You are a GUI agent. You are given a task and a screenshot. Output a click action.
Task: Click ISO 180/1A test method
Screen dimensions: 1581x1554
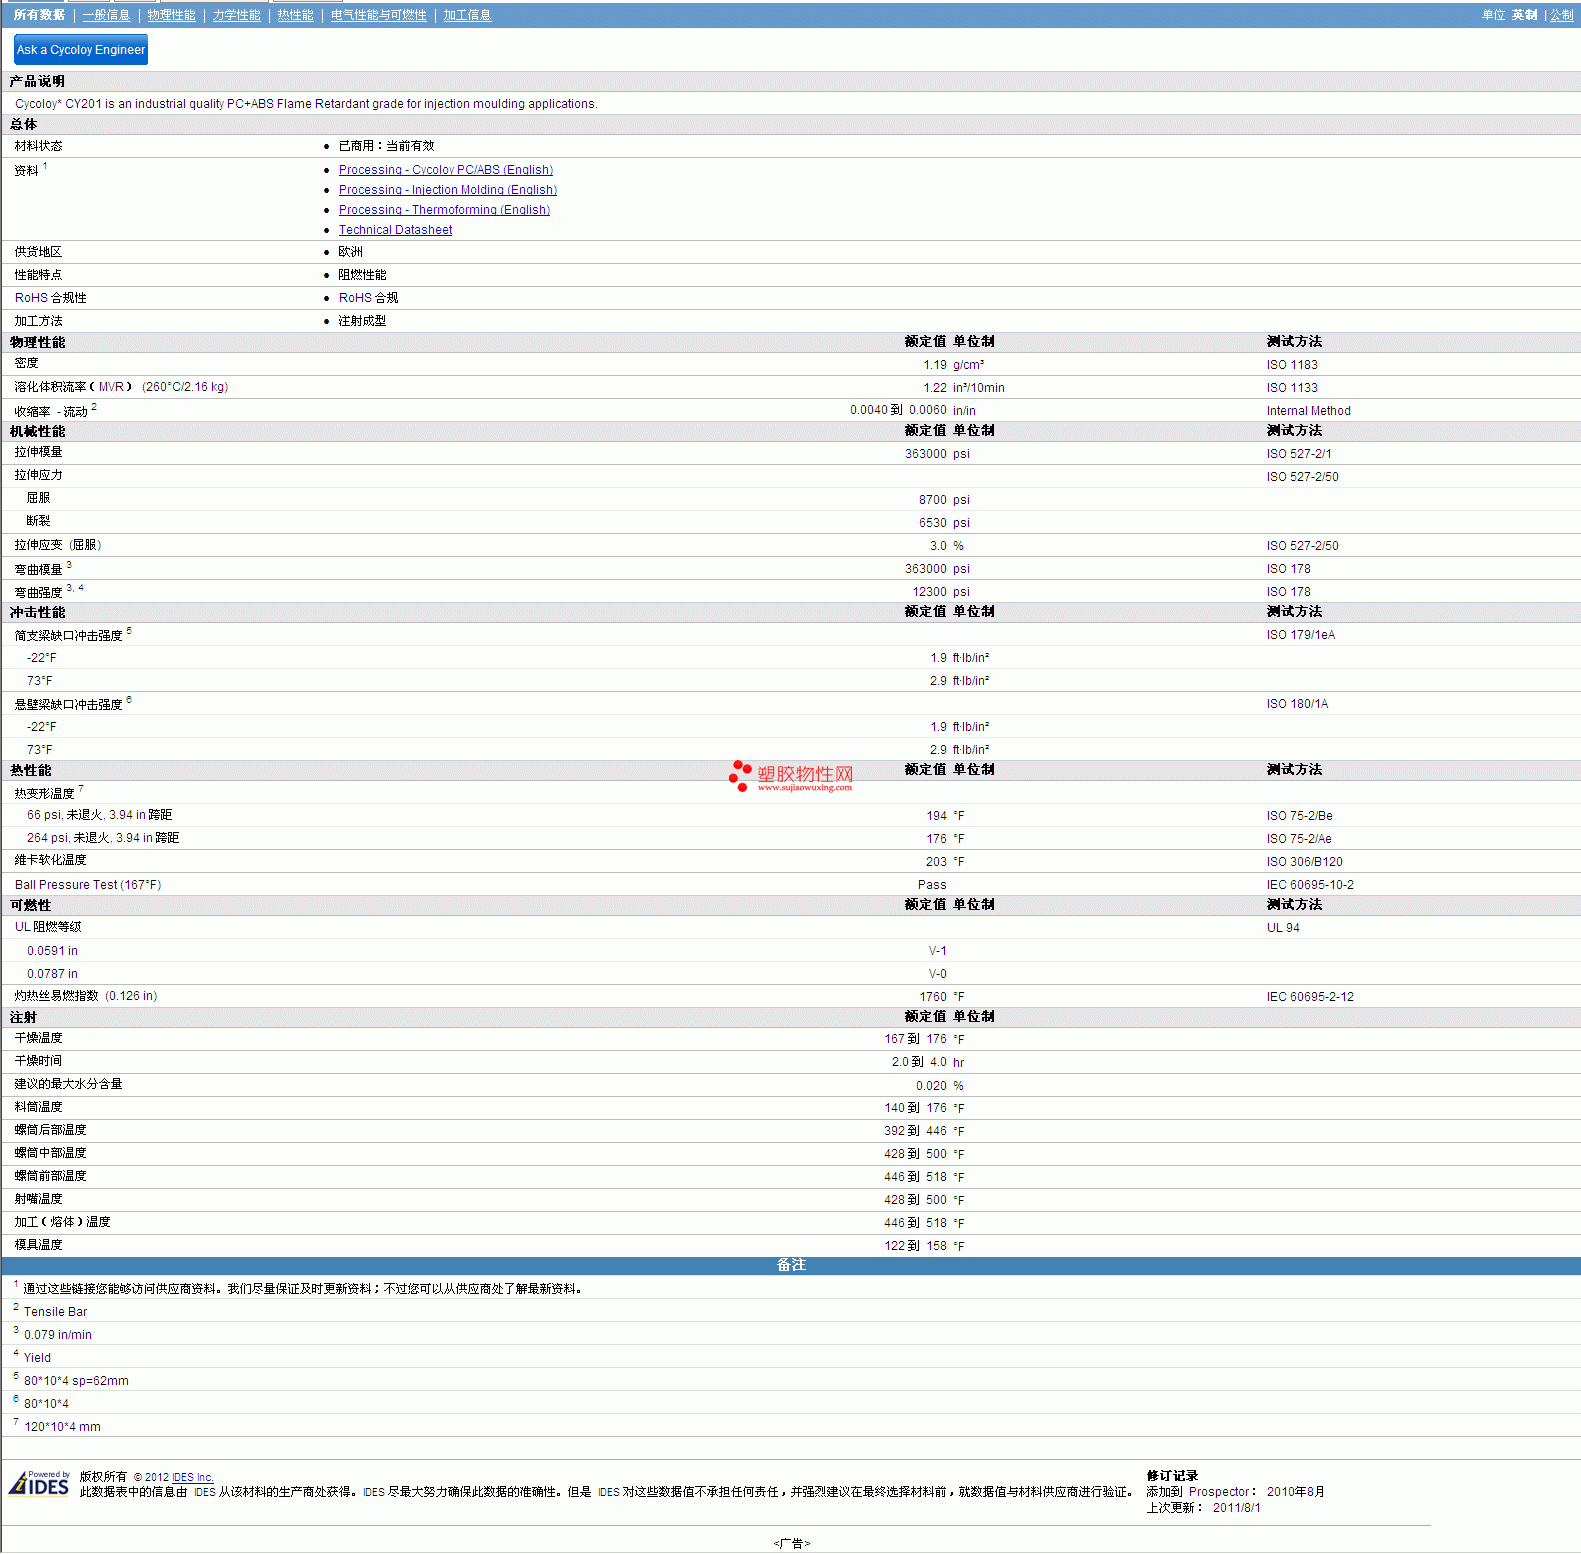[x=1297, y=704]
